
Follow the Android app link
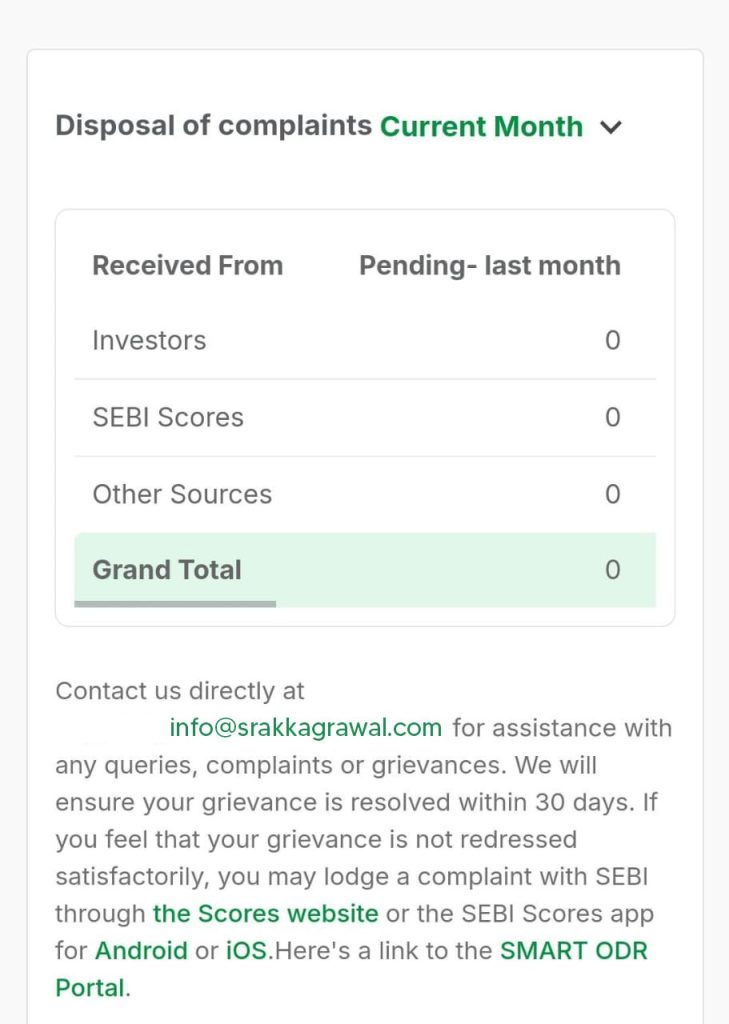tap(141, 951)
